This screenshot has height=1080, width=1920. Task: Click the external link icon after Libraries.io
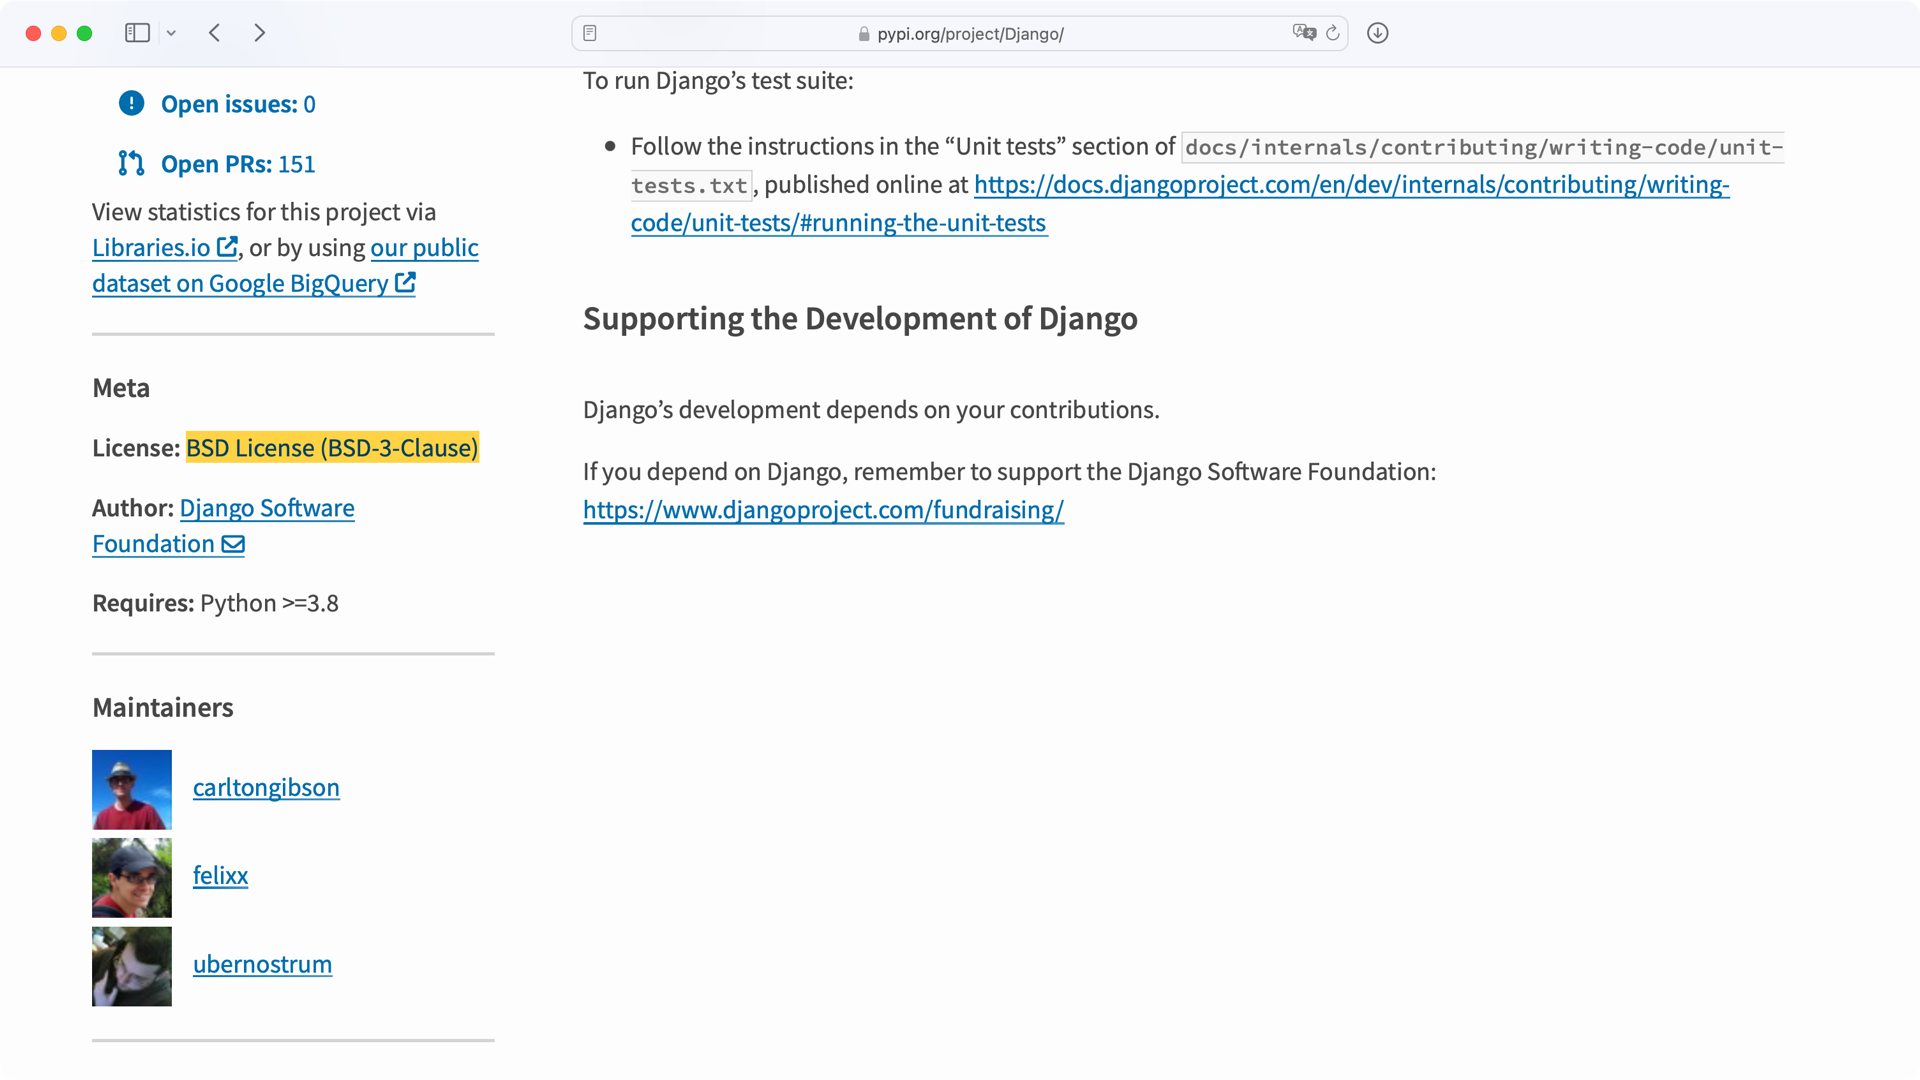pyautogui.click(x=227, y=246)
